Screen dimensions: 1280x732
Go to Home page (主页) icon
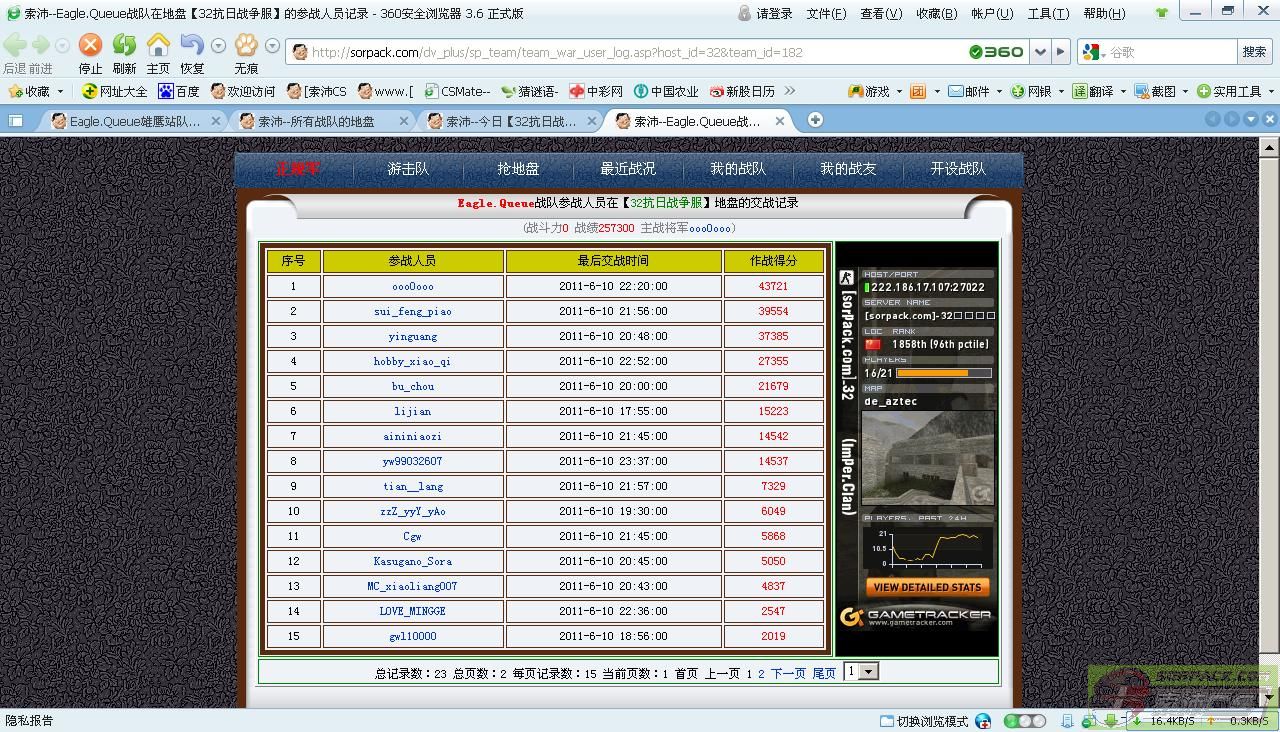point(158,46)
